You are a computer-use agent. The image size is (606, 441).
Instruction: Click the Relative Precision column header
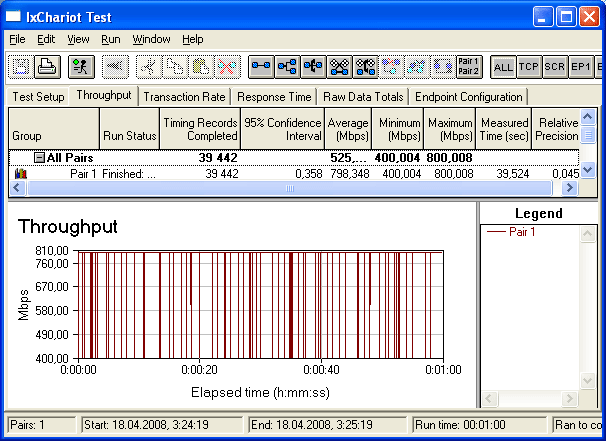556,129
